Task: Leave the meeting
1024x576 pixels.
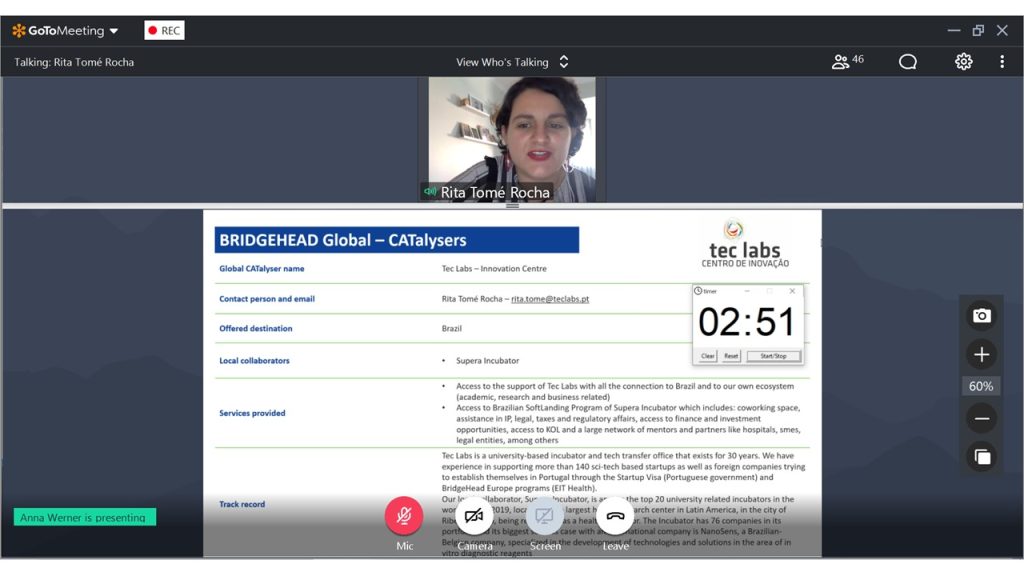Action: 615,516
